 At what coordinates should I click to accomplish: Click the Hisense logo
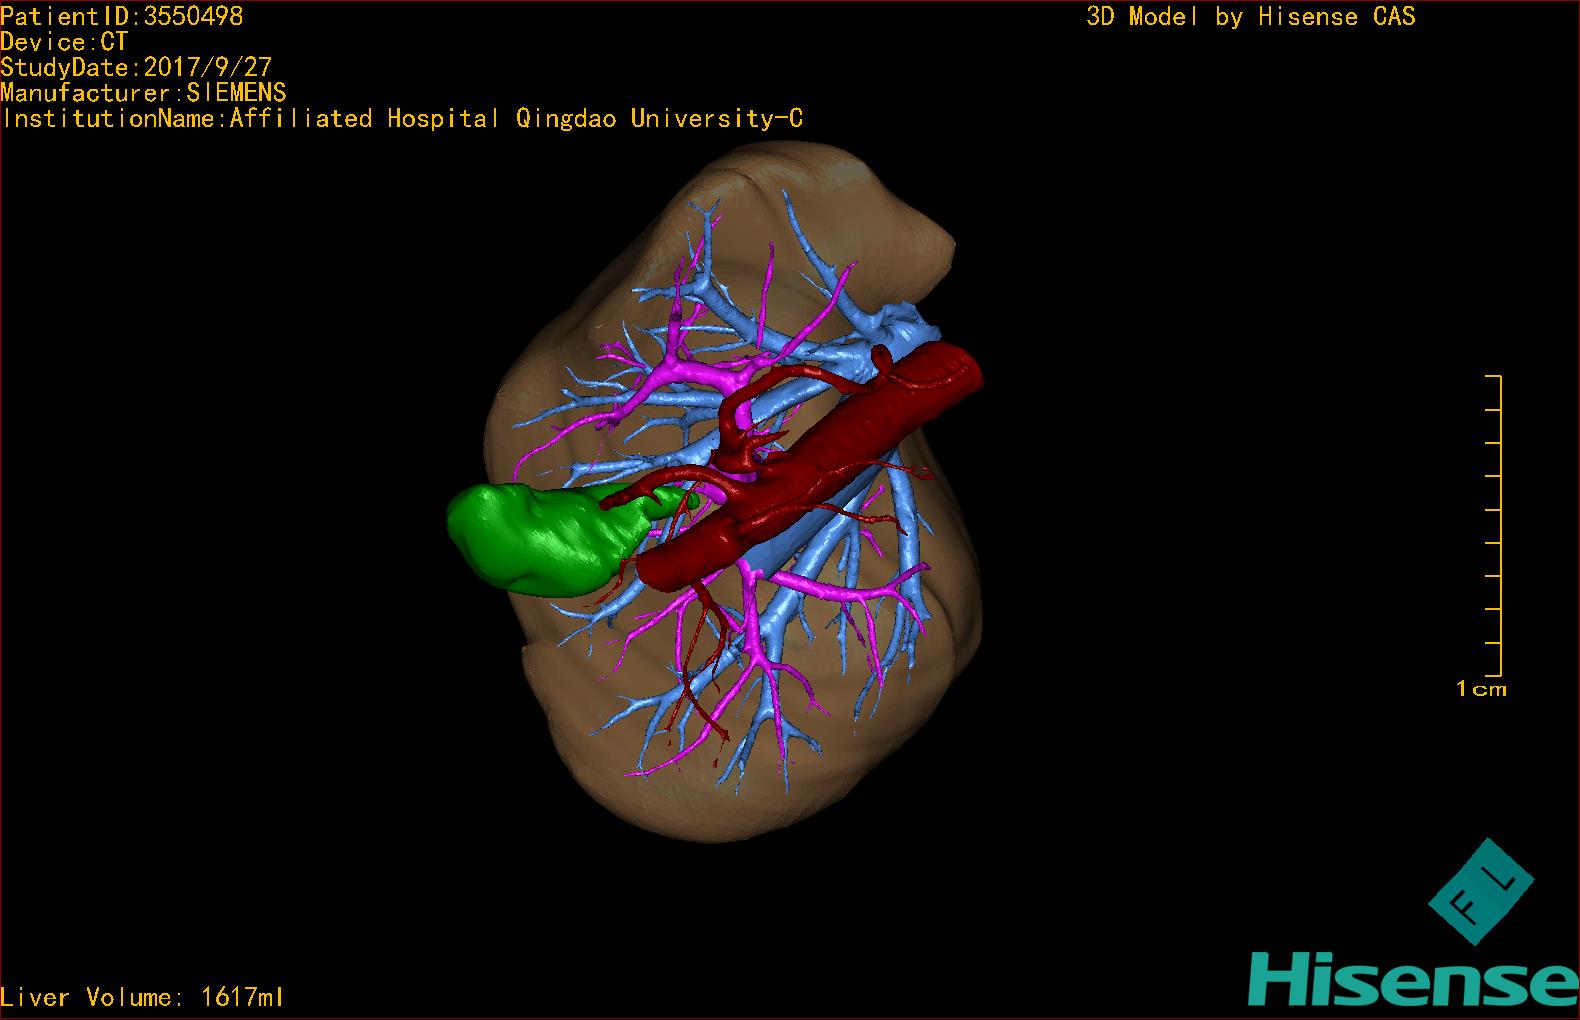(x=1413, y=978)
